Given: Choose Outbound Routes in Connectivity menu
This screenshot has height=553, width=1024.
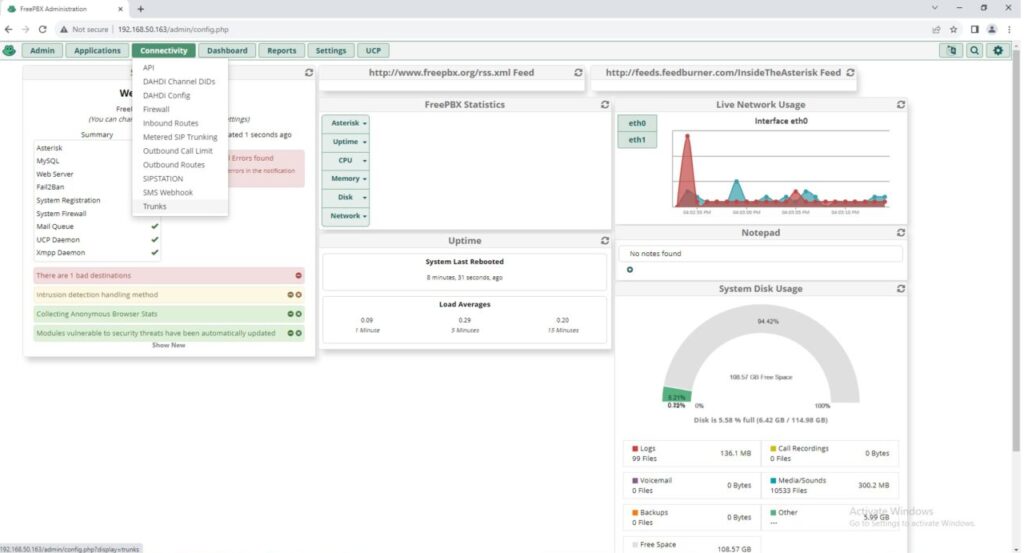Looking at the screenshot, I should (174, 165).
